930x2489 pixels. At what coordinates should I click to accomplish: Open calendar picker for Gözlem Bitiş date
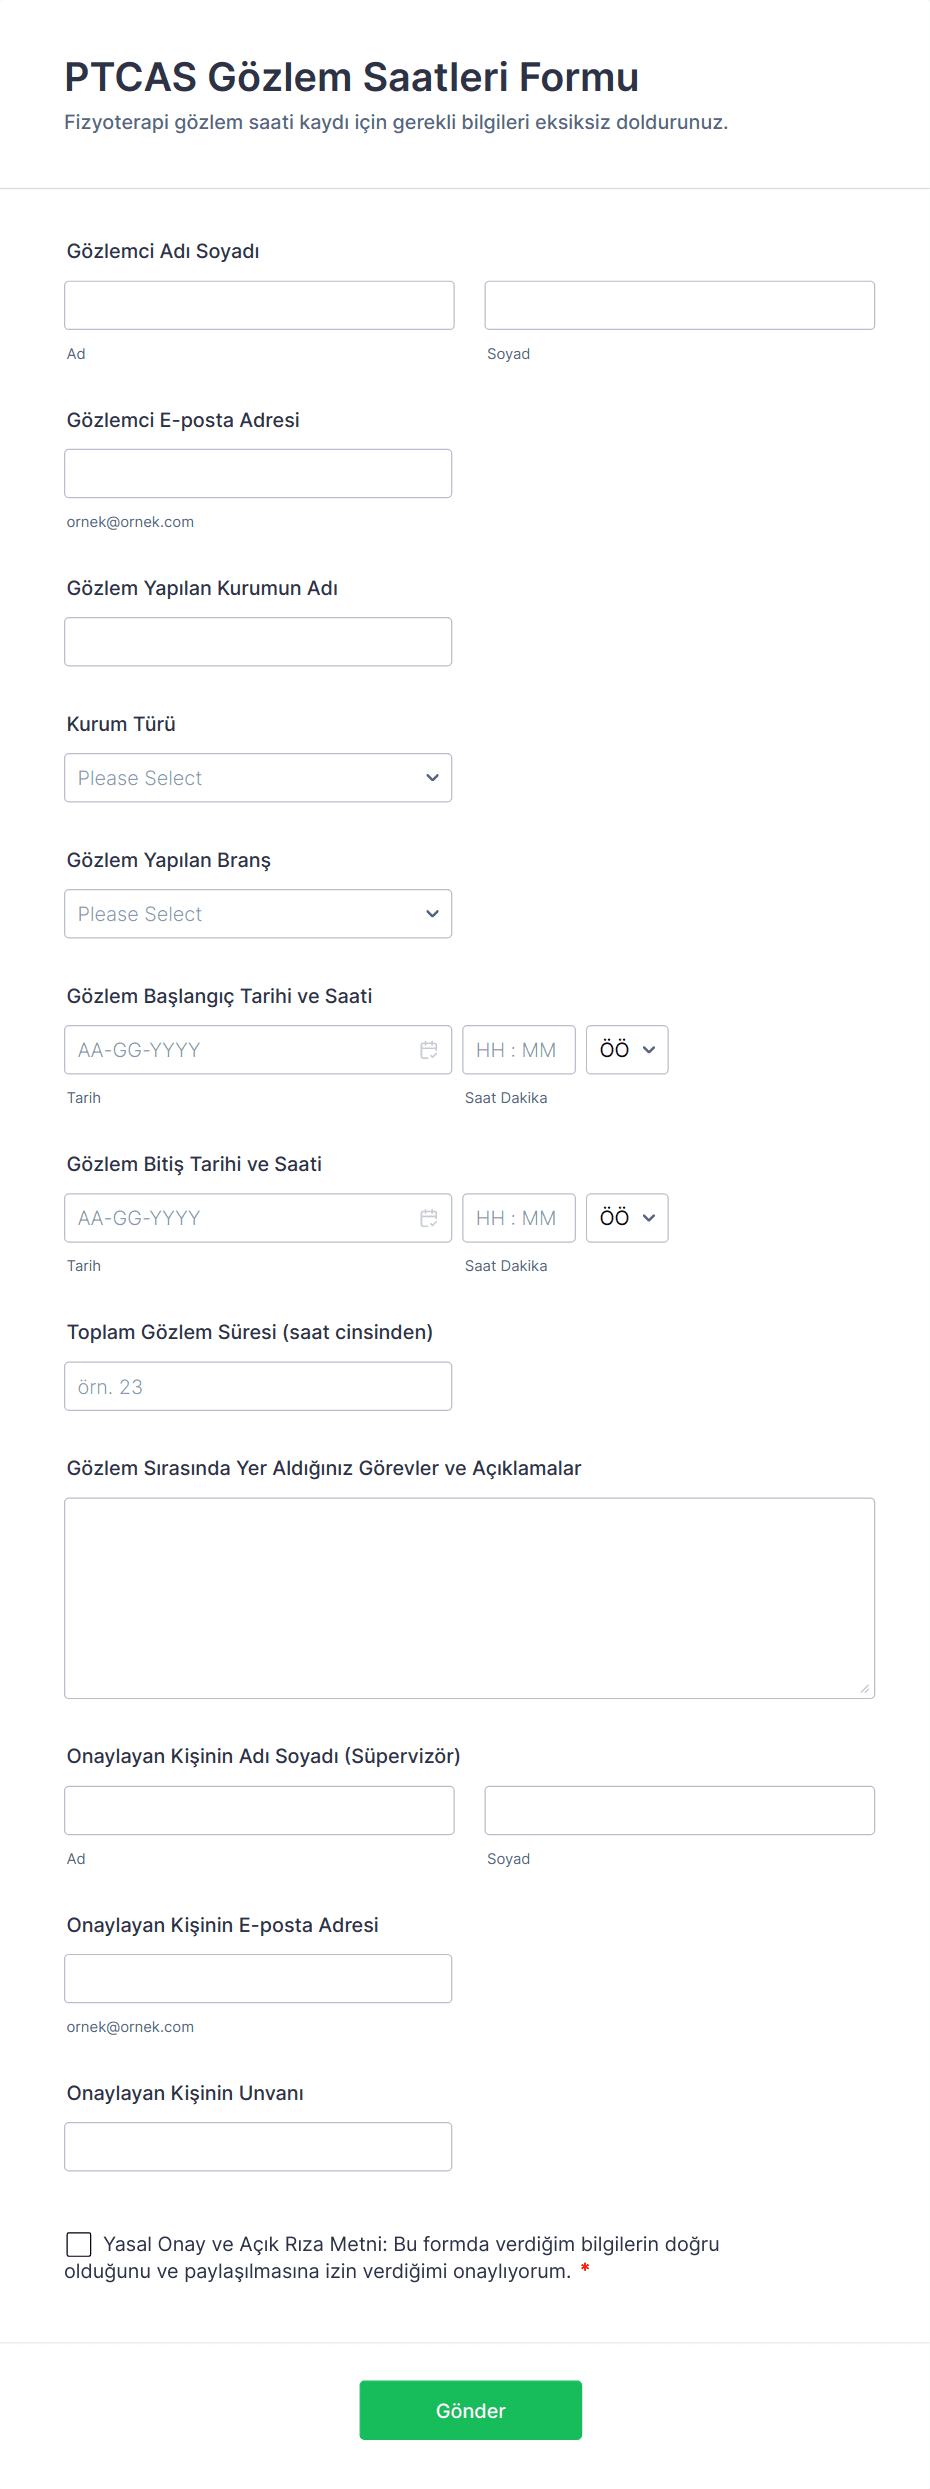(428, 1218)
